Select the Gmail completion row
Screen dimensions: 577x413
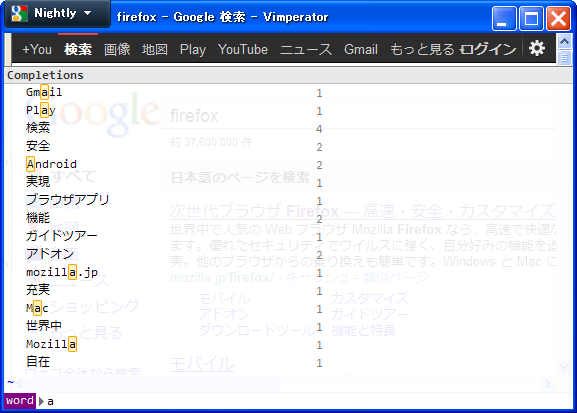[x=288, y=92]
